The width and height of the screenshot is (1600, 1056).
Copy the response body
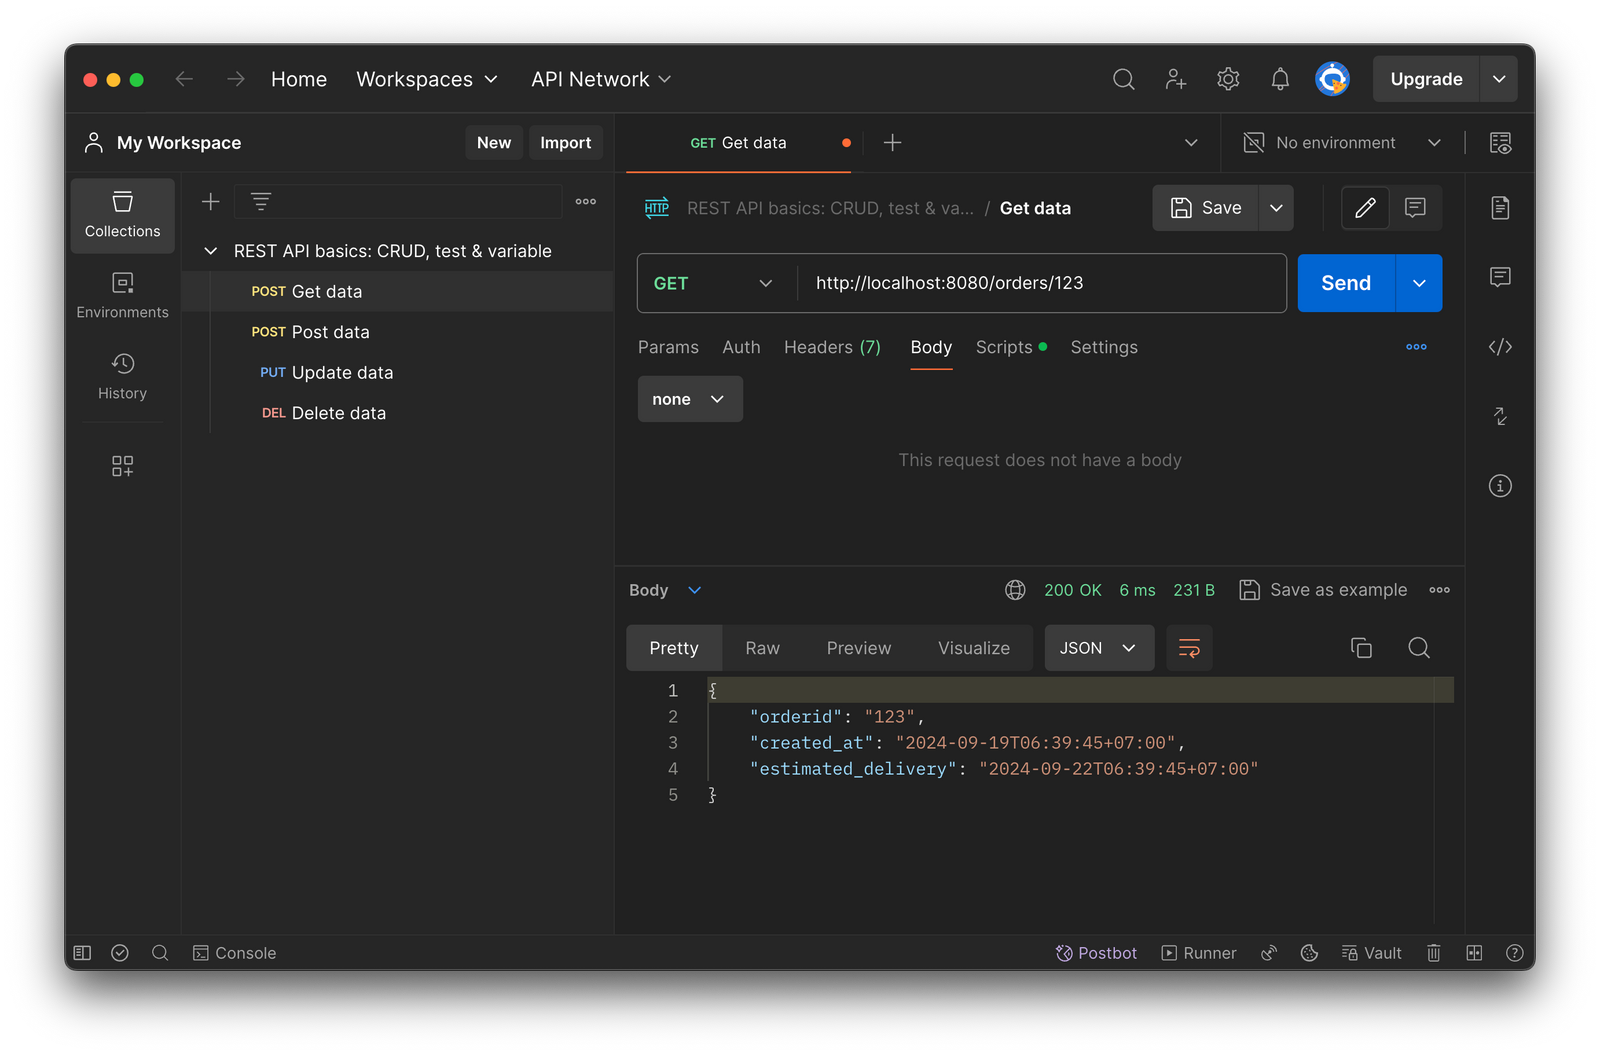(x=1360, y=648)
